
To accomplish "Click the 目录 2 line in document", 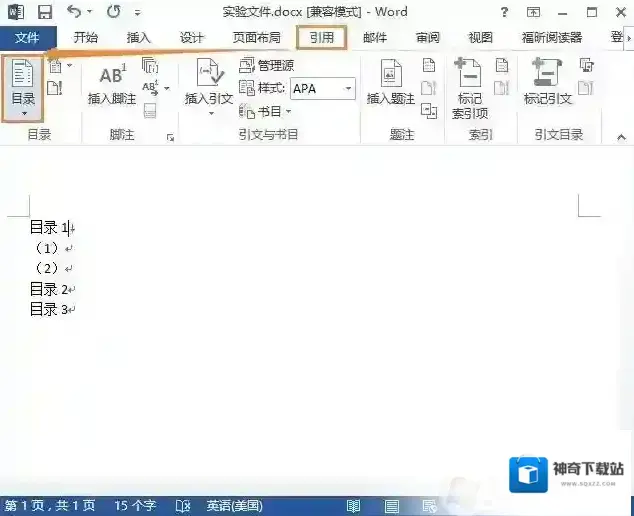I will pyautogui.click(x=49, y=289).
